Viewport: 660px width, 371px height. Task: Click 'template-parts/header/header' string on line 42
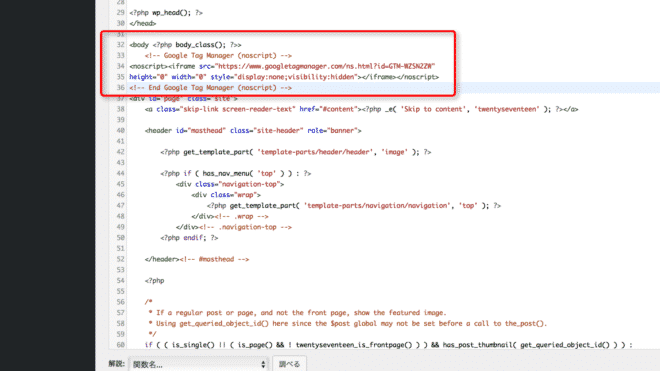(x=315, y=152)
